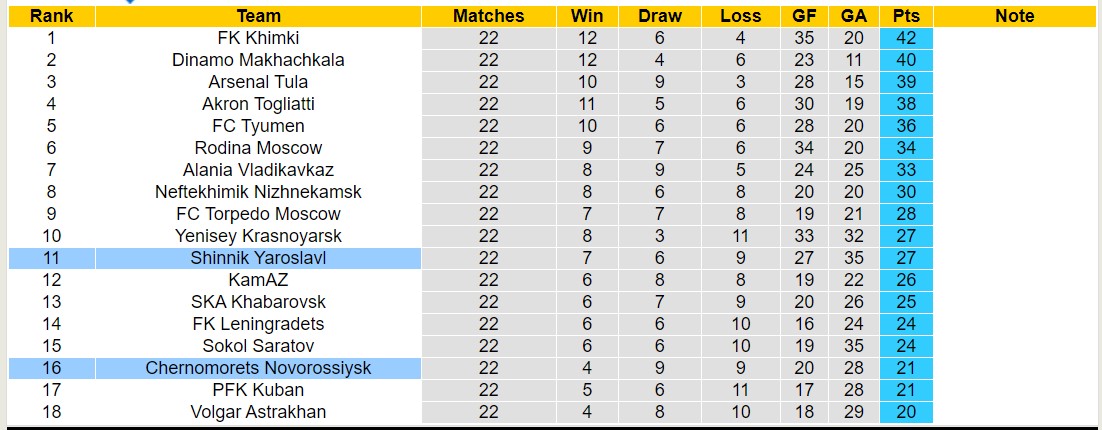Click the Pts column header
Screen dimensions: 1102x430
point(907,16)
